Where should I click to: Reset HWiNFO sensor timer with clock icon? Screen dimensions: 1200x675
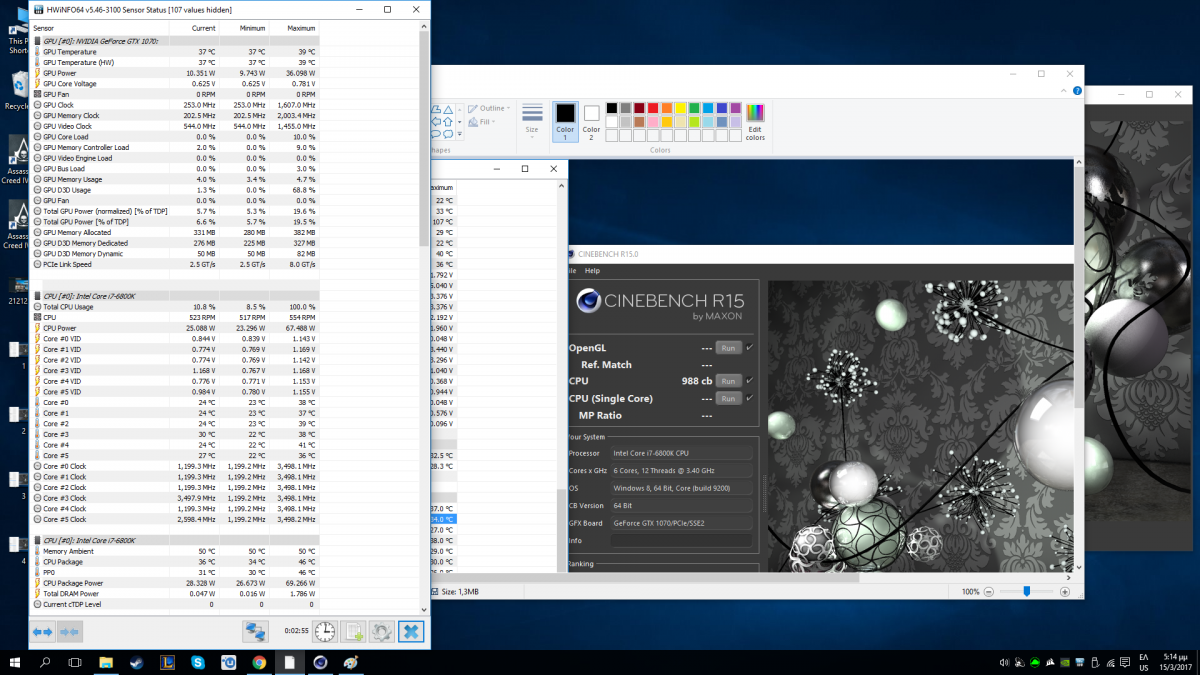325,632
